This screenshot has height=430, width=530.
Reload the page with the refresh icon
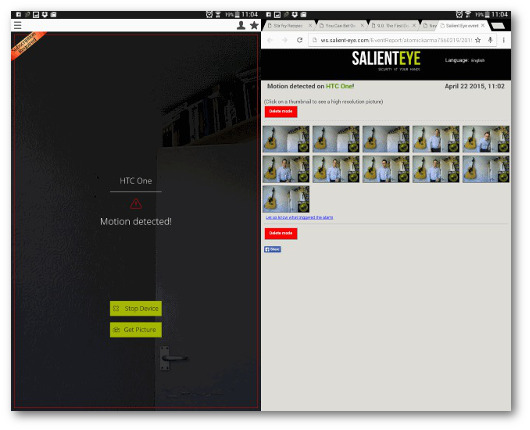[299, 40]
